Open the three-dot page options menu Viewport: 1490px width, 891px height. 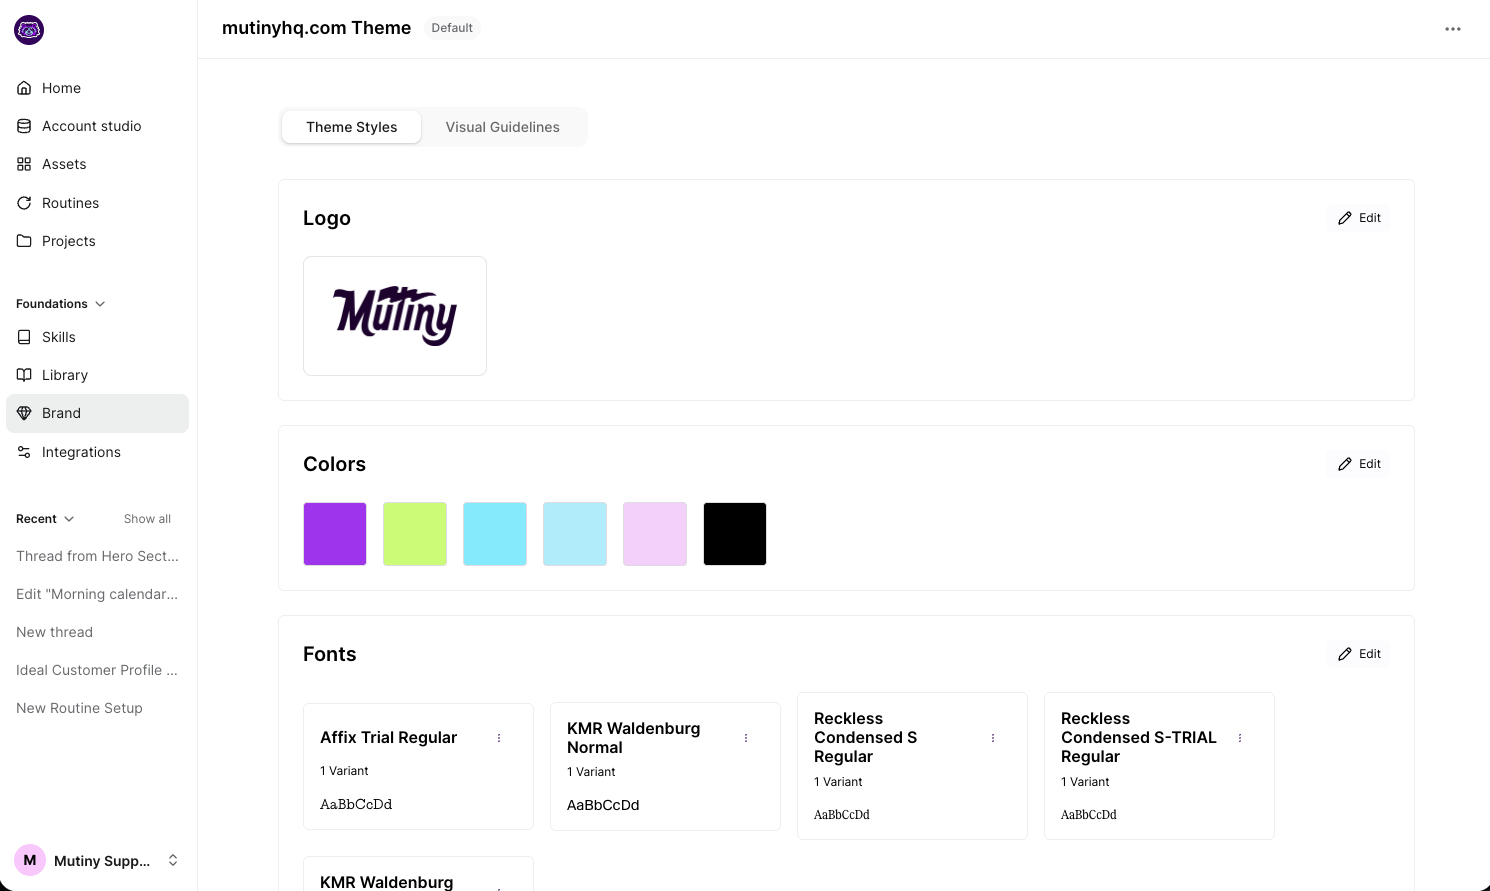1453,29
